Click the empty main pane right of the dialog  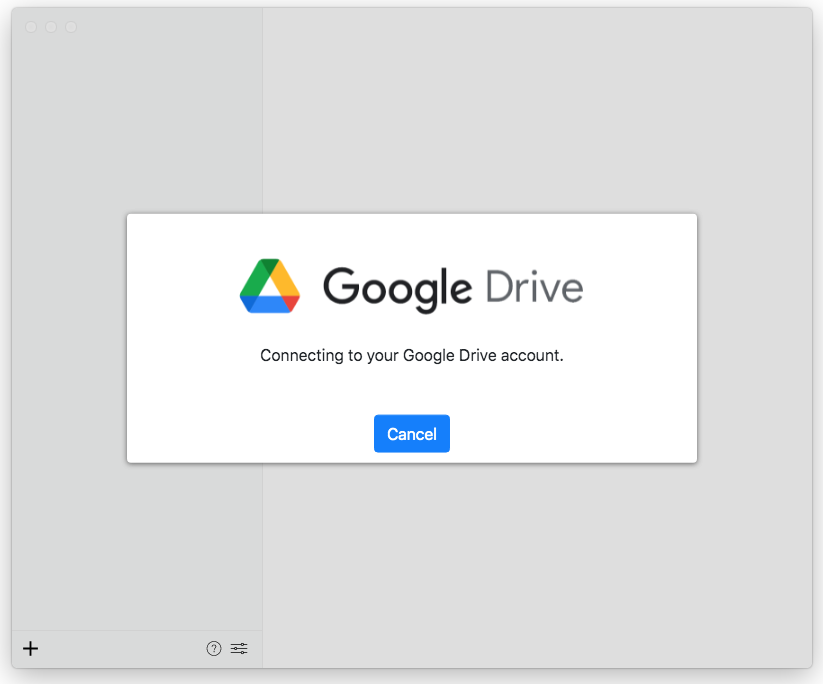(755, 340)
